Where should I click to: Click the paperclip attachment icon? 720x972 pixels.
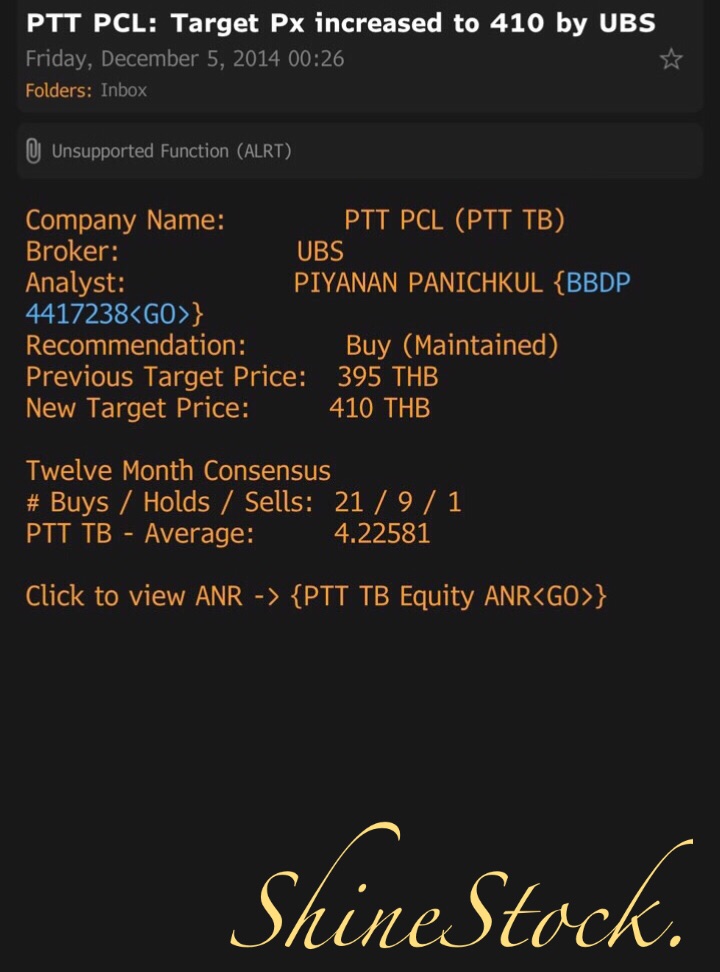pos(33,152)
